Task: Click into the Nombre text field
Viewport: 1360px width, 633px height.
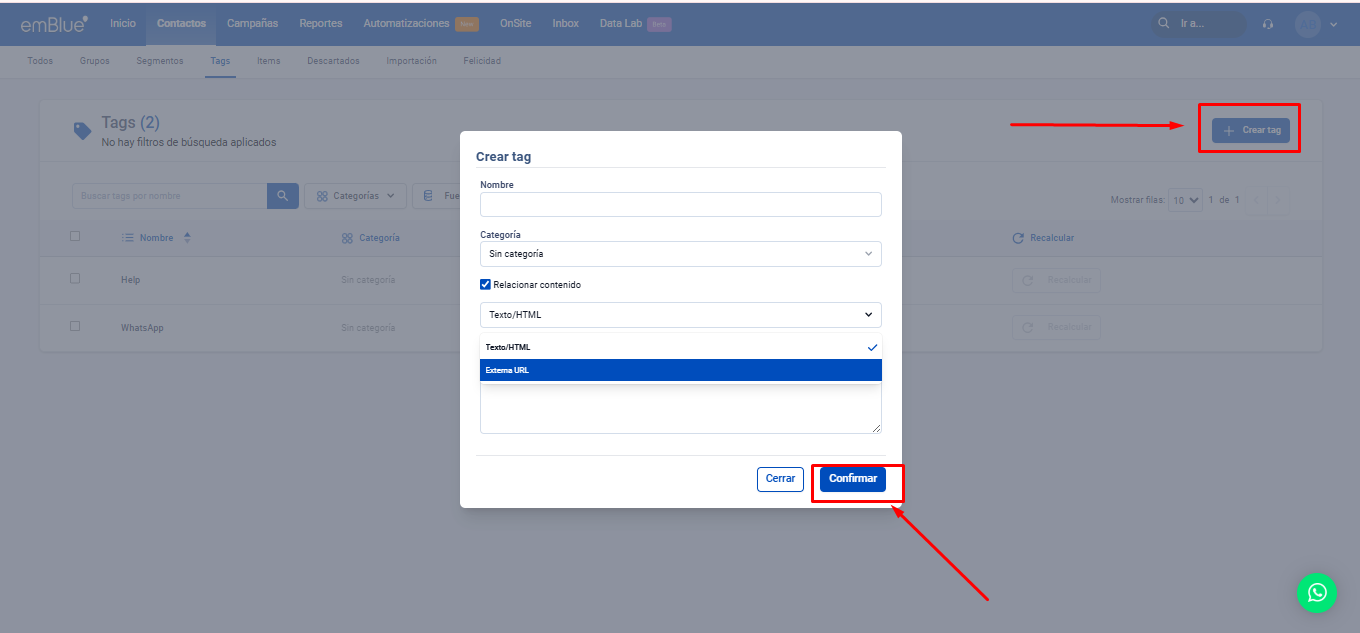Action: coord(680,205)
